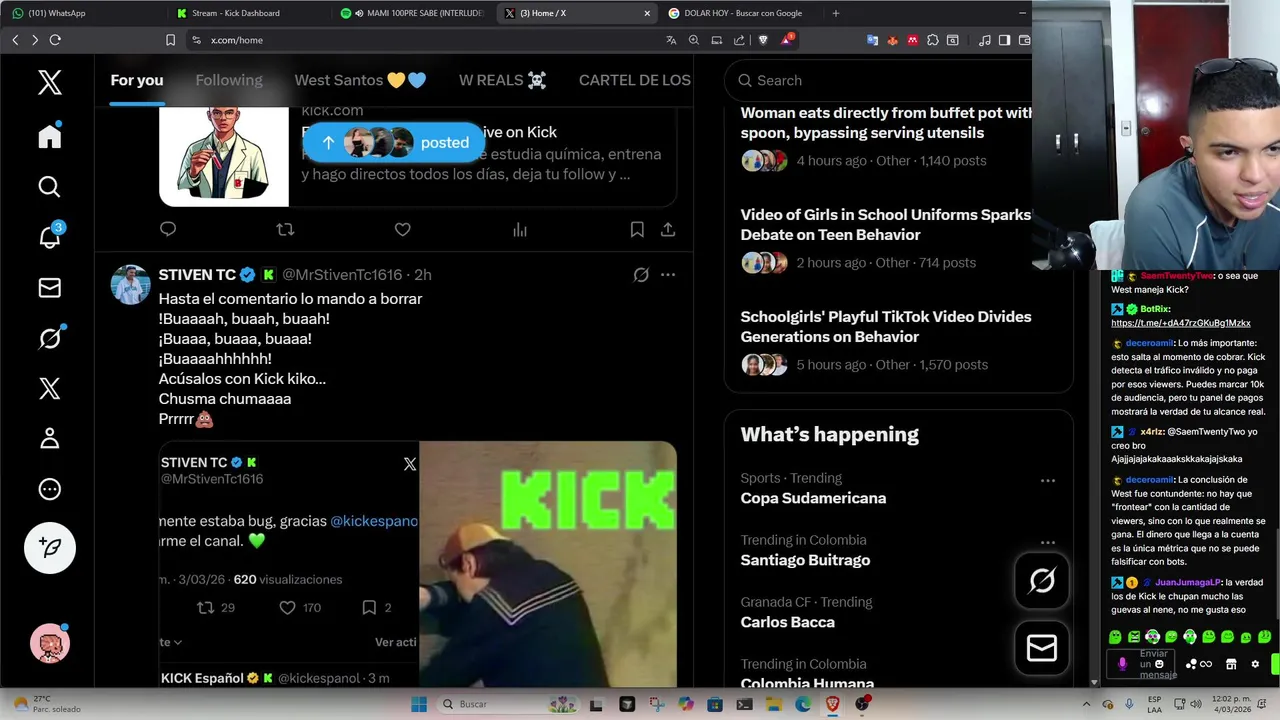Open MetaMask fox extension

pos(893,40)
